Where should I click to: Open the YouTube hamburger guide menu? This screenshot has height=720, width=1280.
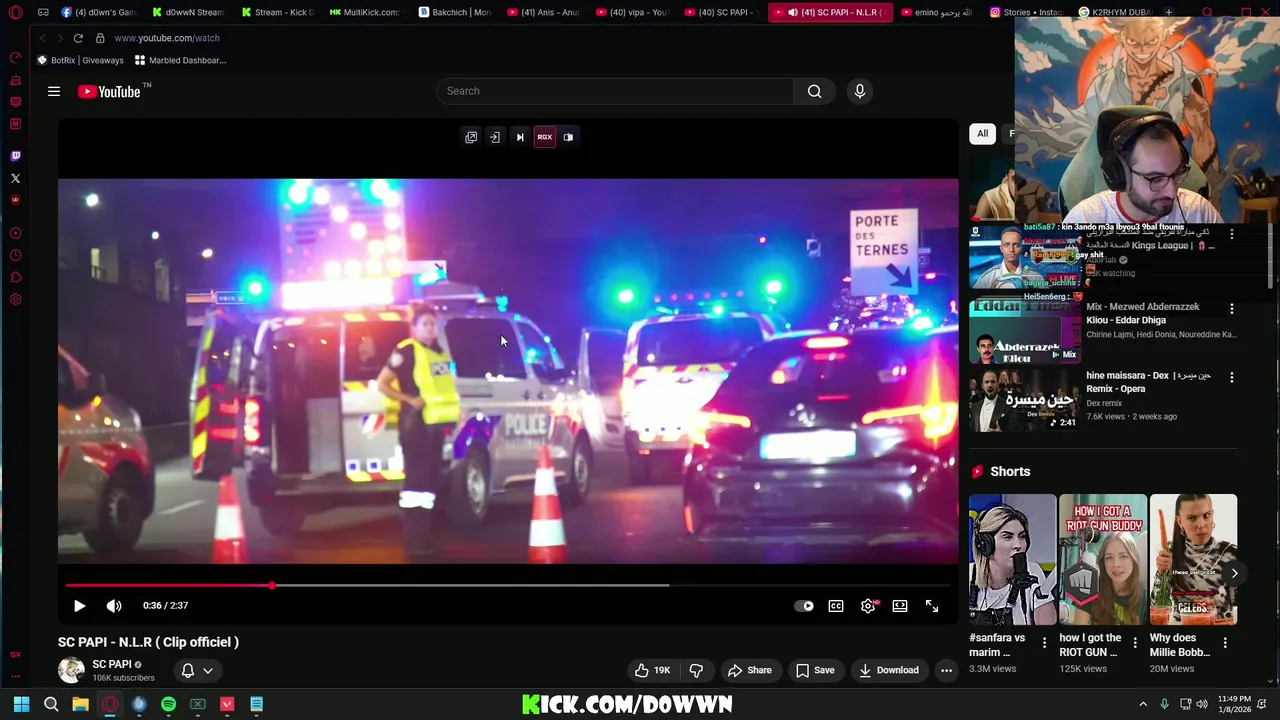pos(54,91)
